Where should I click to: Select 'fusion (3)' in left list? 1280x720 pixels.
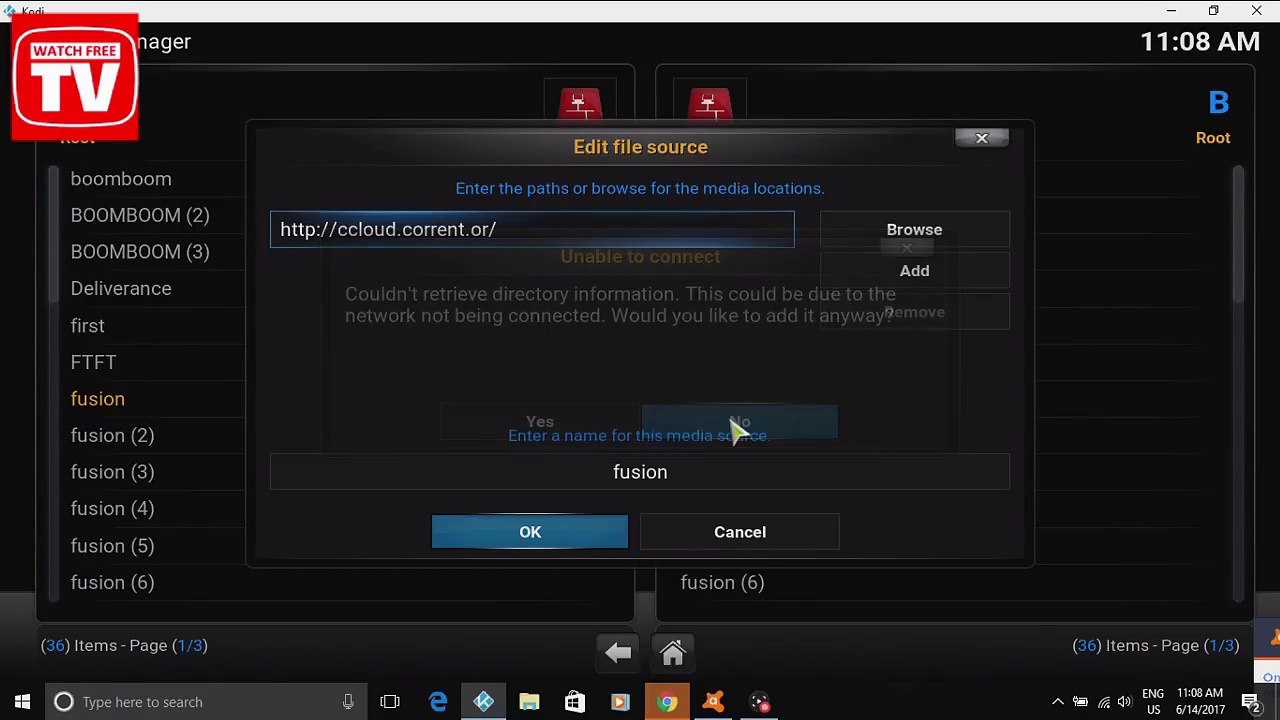(112, 472)
